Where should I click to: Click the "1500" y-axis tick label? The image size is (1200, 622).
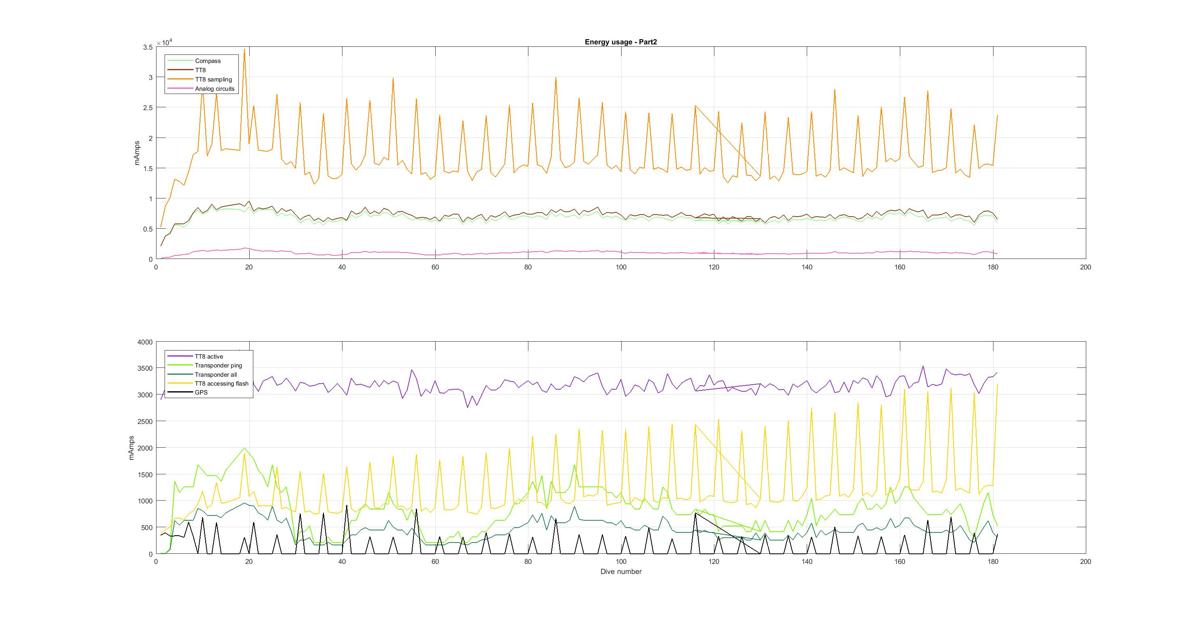pos(143,474)
